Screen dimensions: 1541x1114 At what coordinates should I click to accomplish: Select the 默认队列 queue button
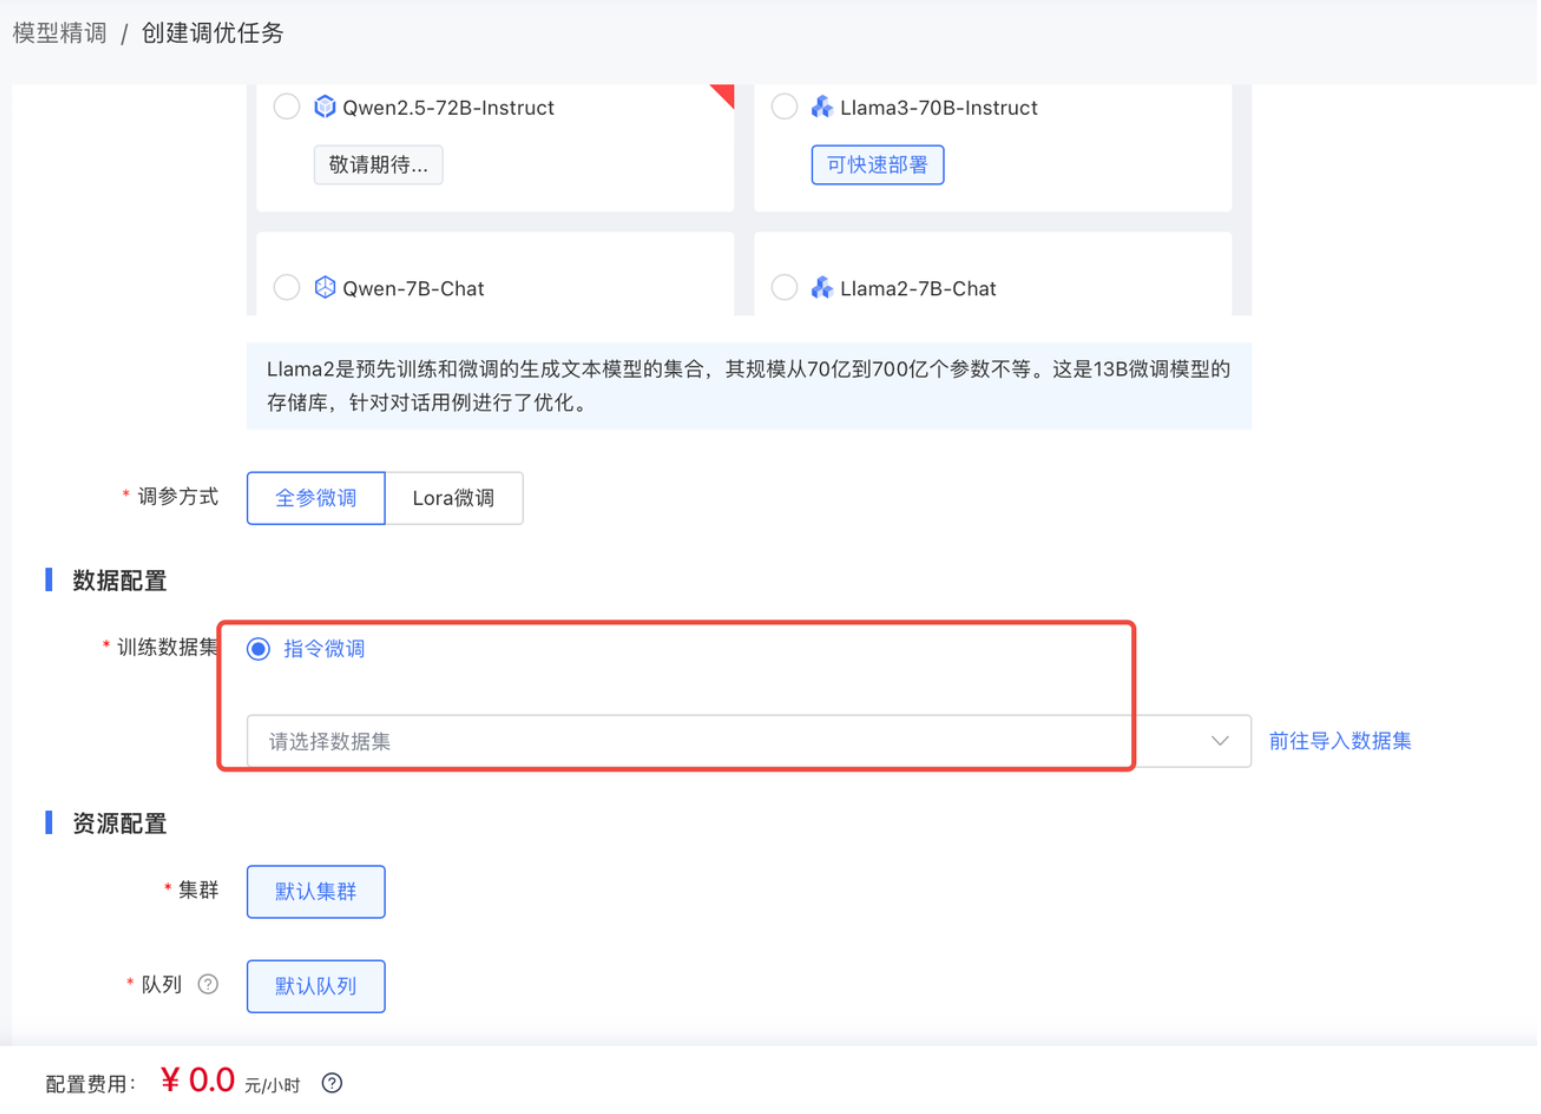[316, 986]
